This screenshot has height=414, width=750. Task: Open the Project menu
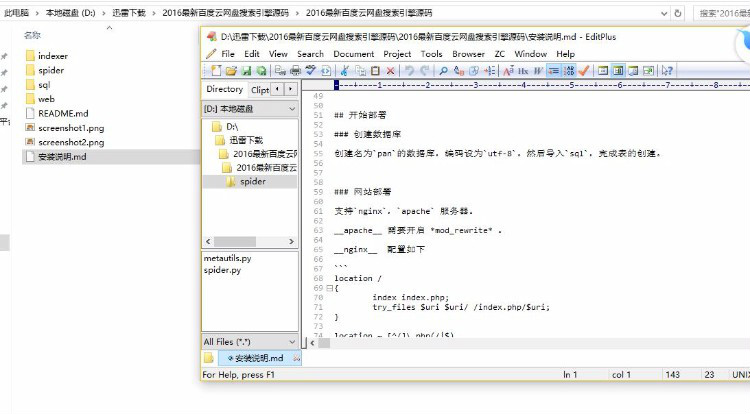point(397,54)
